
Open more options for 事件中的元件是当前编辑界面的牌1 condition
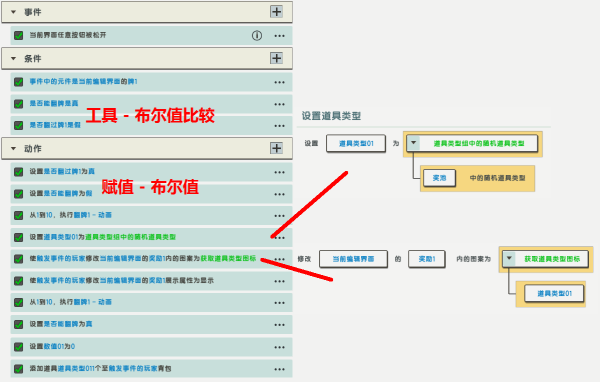(279, 82)
